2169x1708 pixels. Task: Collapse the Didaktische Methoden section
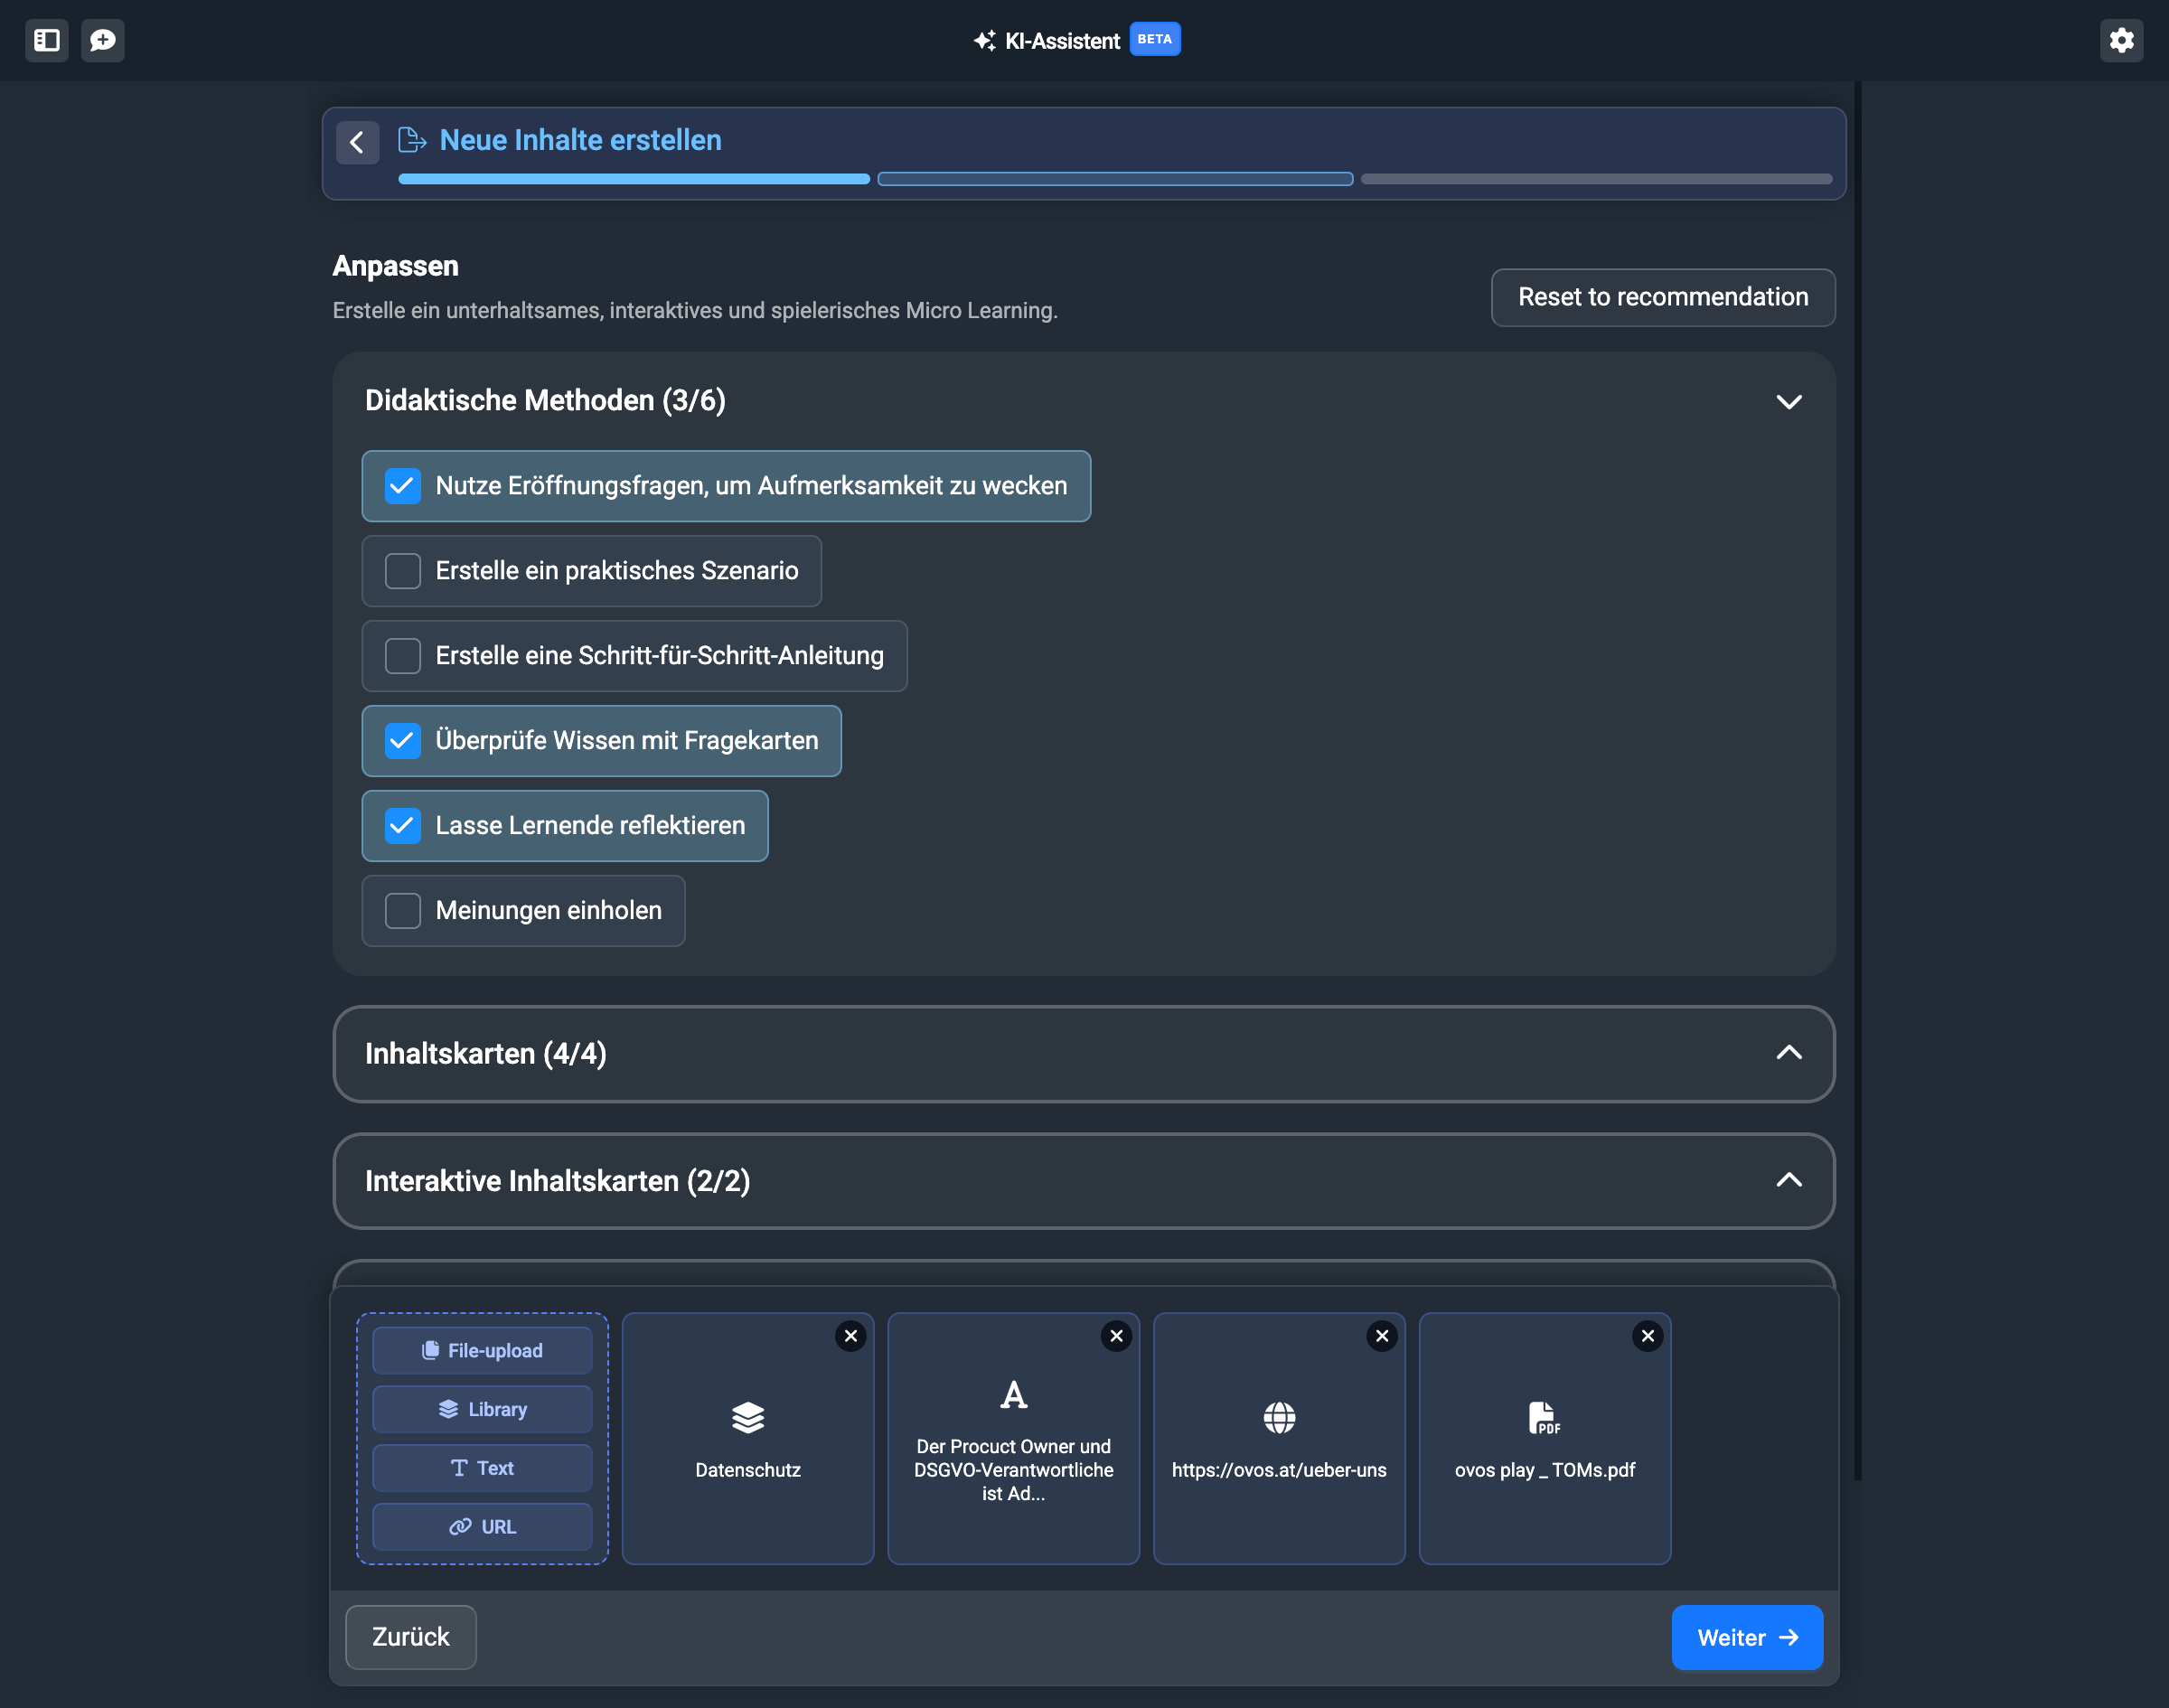pyautogui.click(x=1788, y=401)
